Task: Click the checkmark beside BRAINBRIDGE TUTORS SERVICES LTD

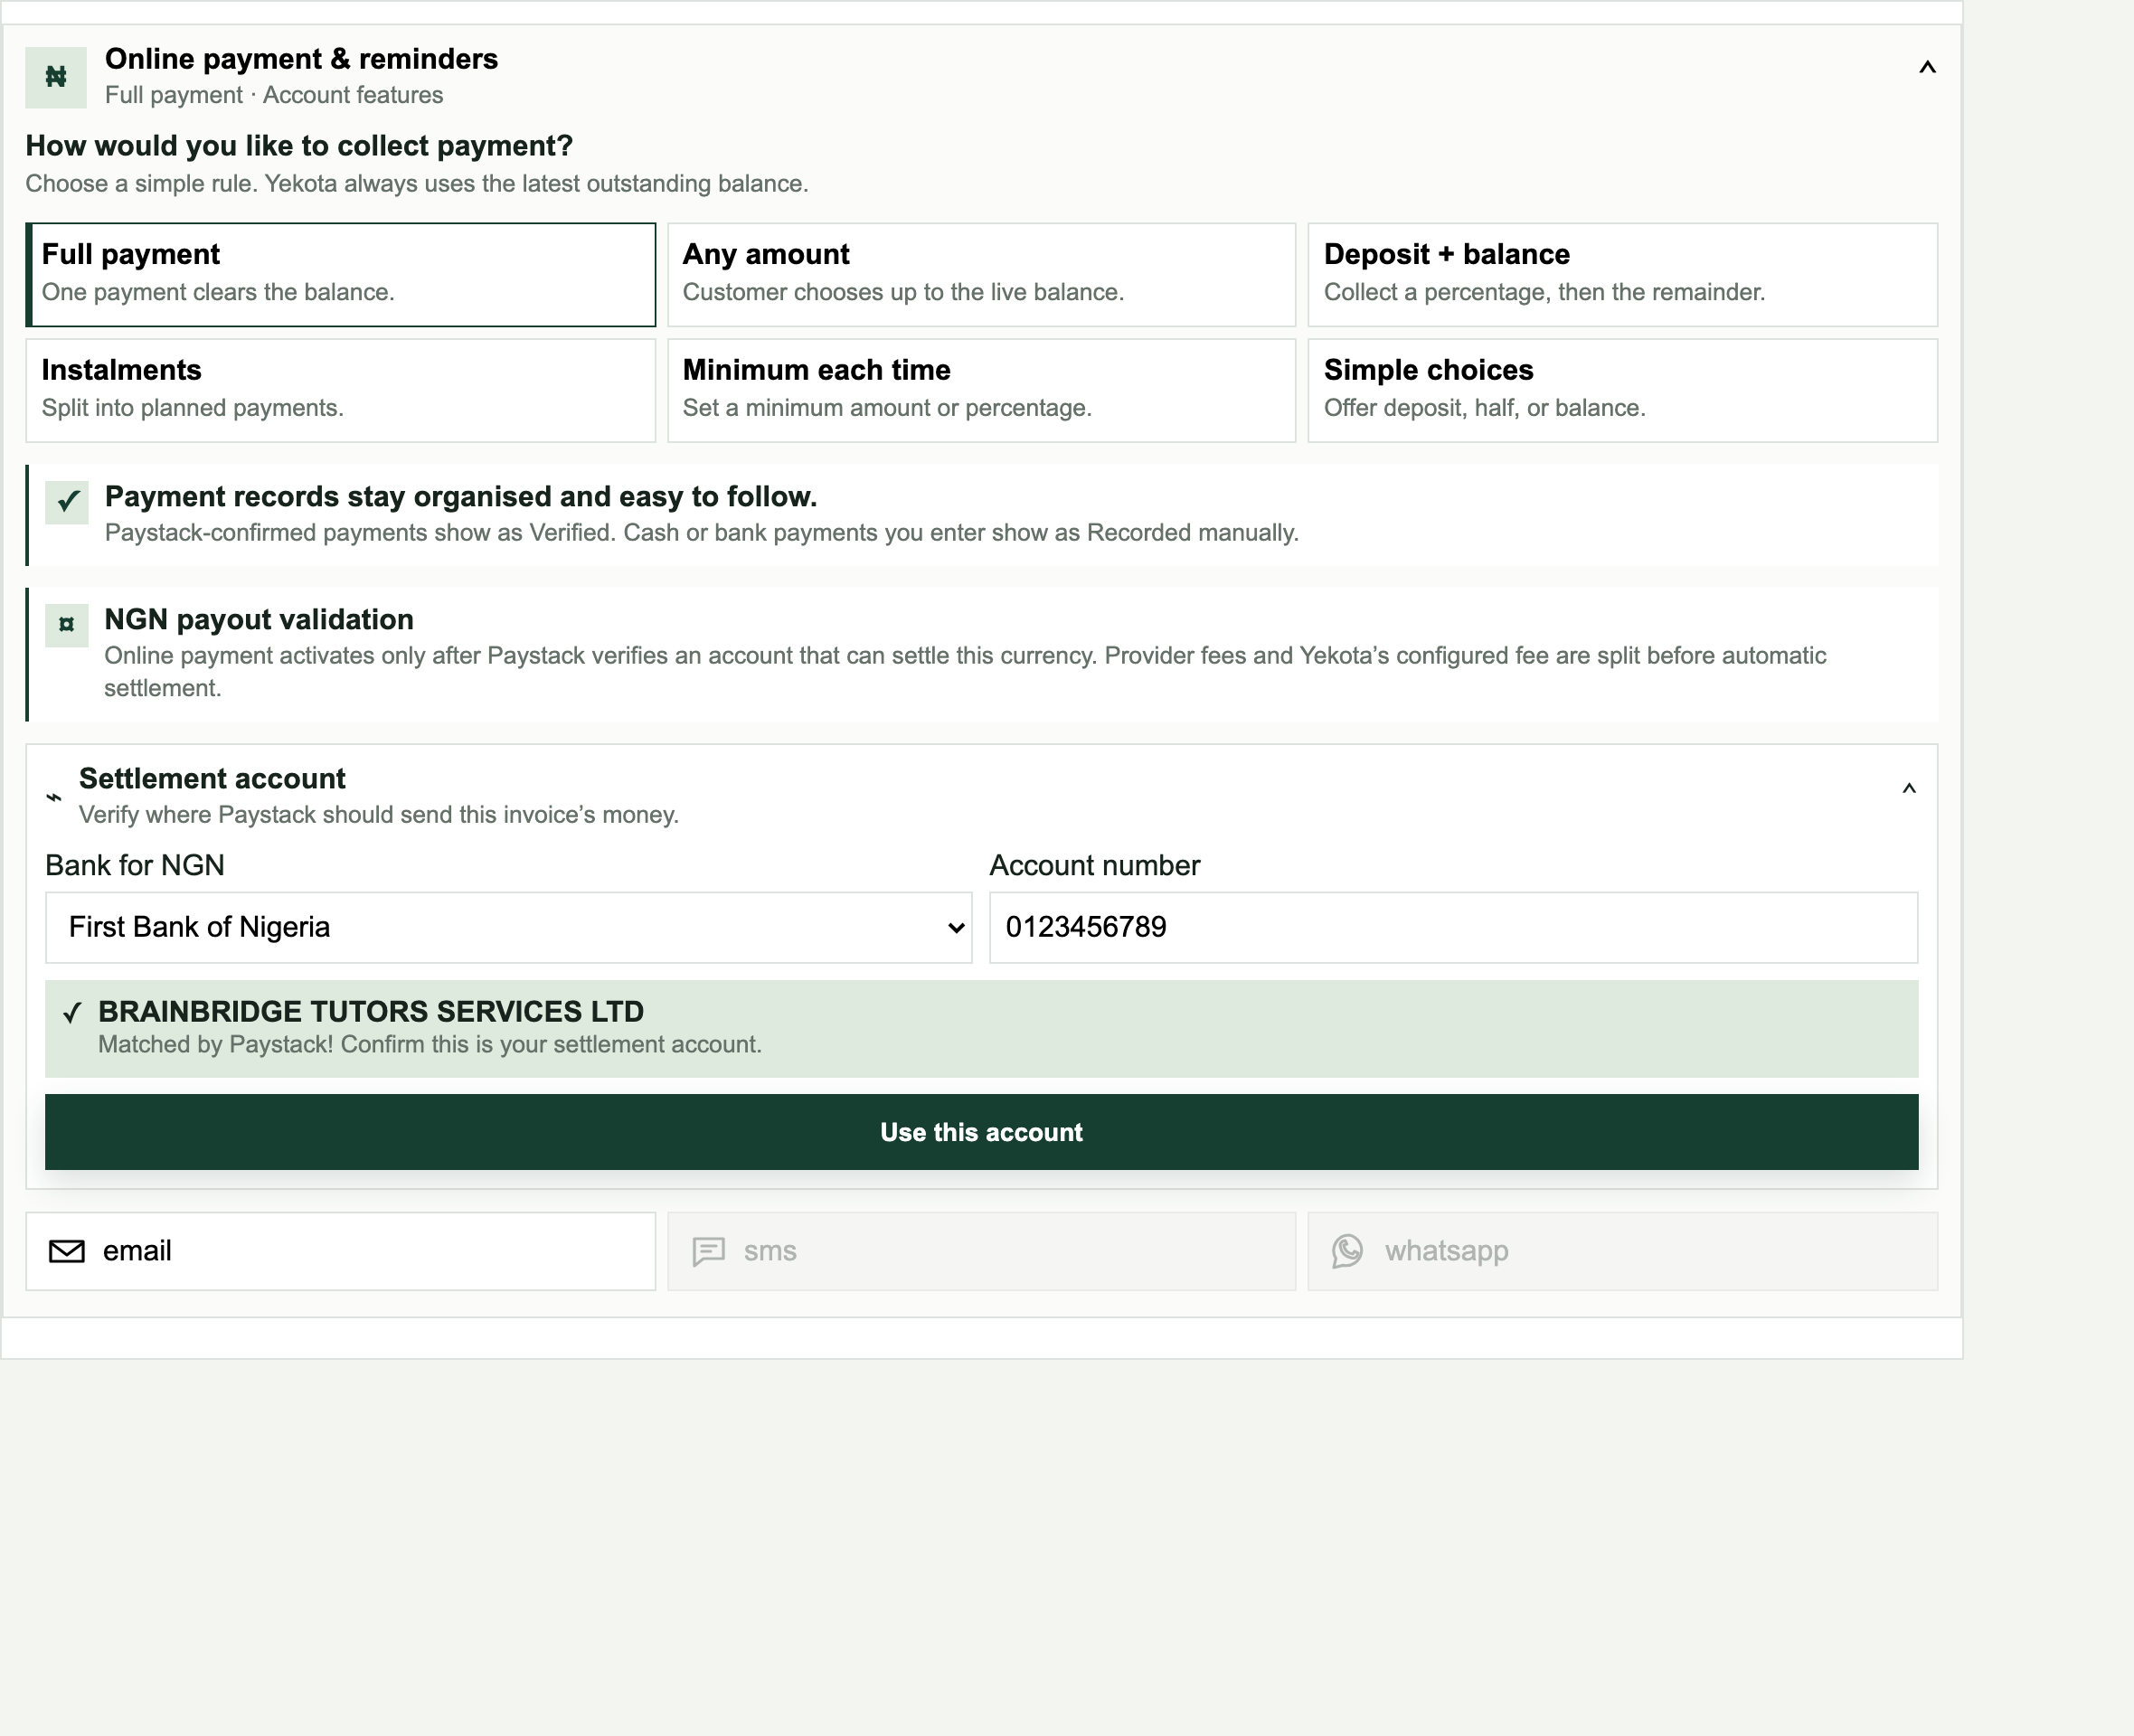Action: pos(72,1013)
